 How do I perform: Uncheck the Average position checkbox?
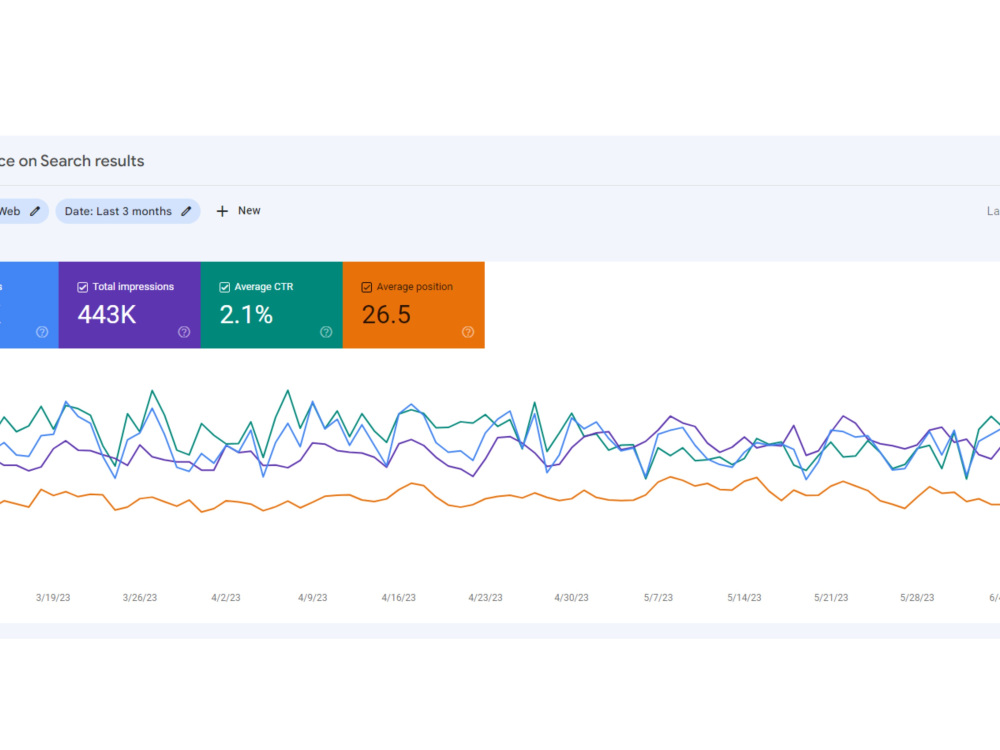(x=367, y=287)
